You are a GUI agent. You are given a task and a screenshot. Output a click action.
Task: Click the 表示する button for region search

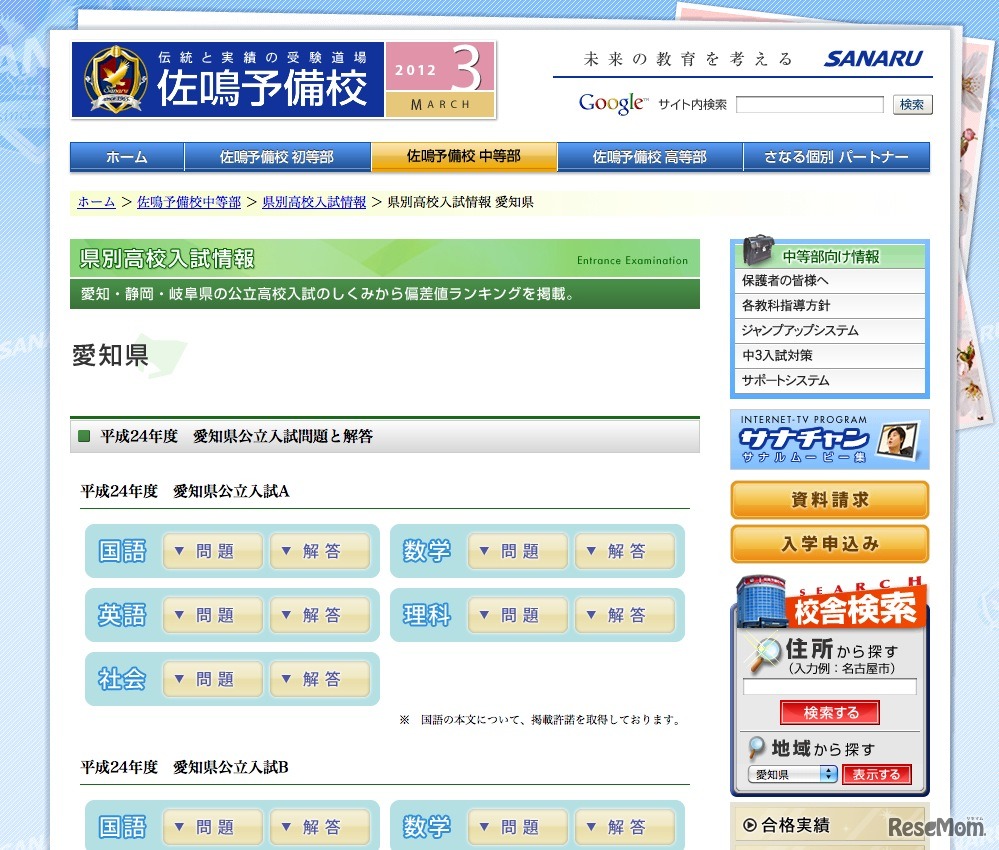tap(876, 773)
